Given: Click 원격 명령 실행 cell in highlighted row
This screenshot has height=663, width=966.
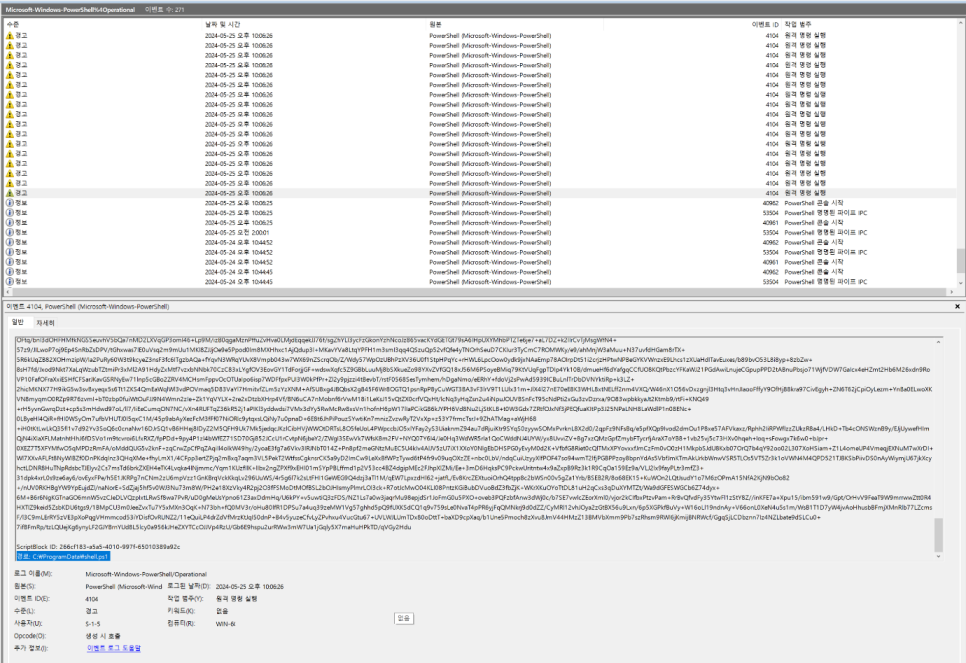Looking at the screenshot, I should [x=805, y=193].
